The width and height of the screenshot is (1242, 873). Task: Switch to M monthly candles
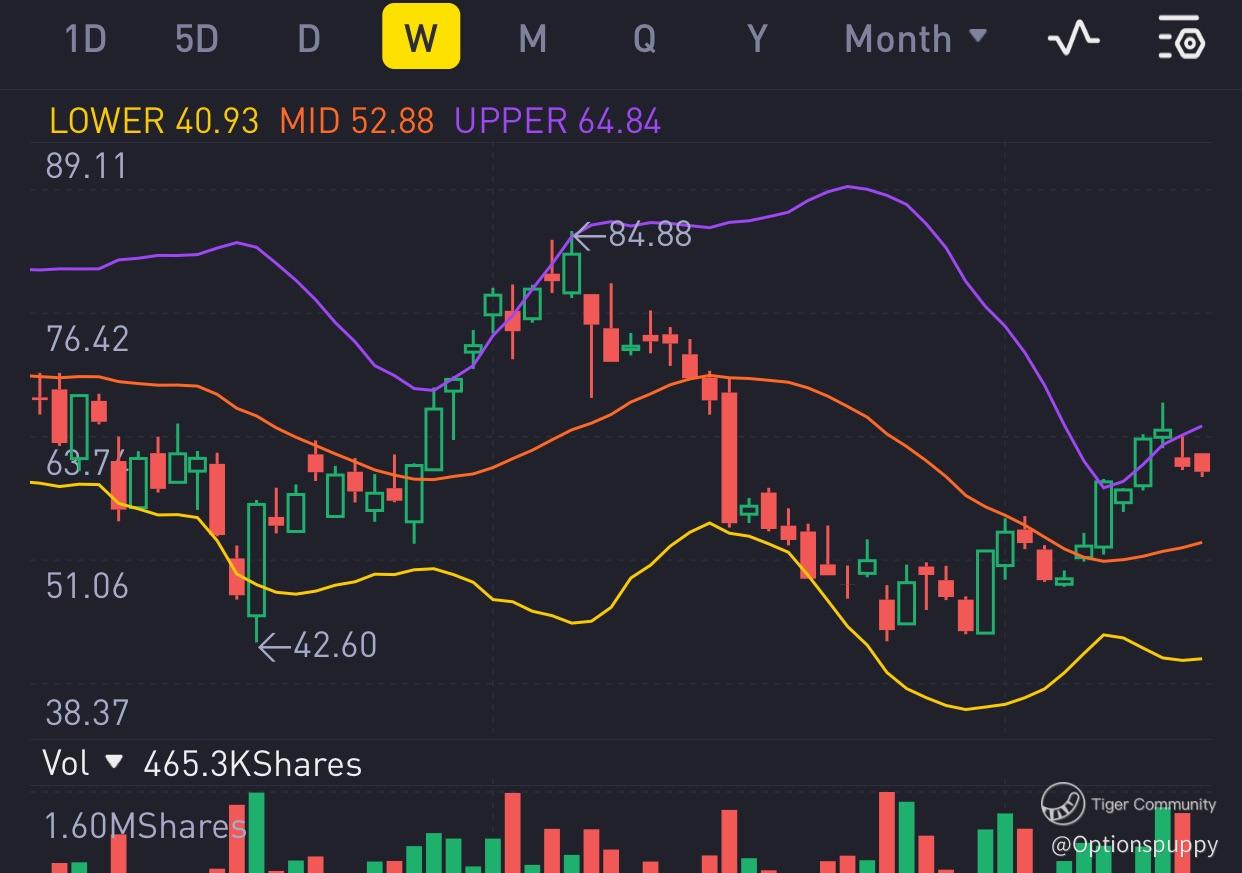point(533,39)
